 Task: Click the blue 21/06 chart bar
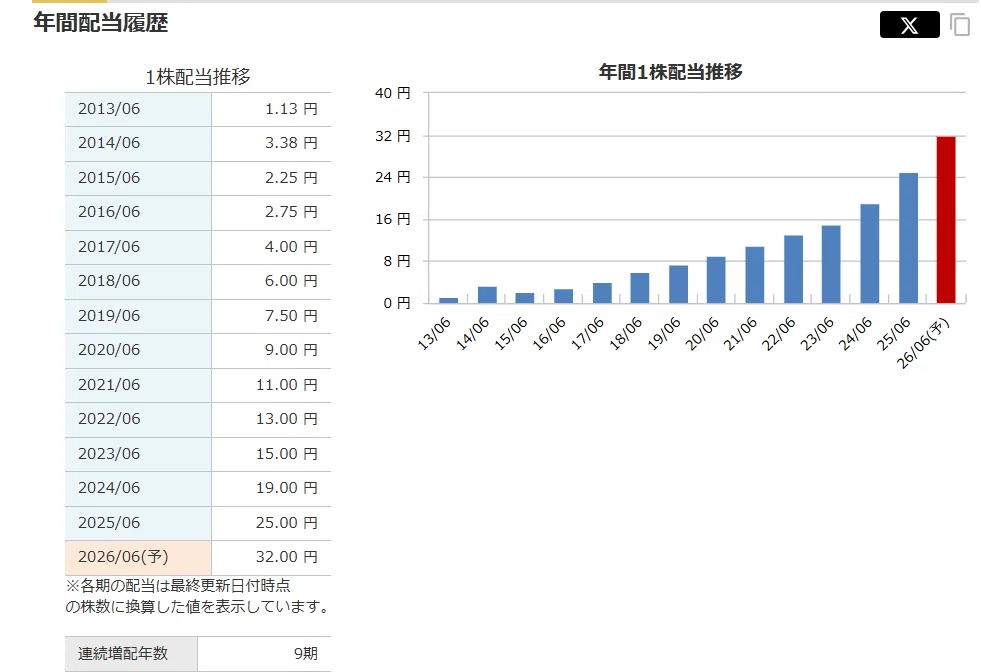tap(755, 275)
